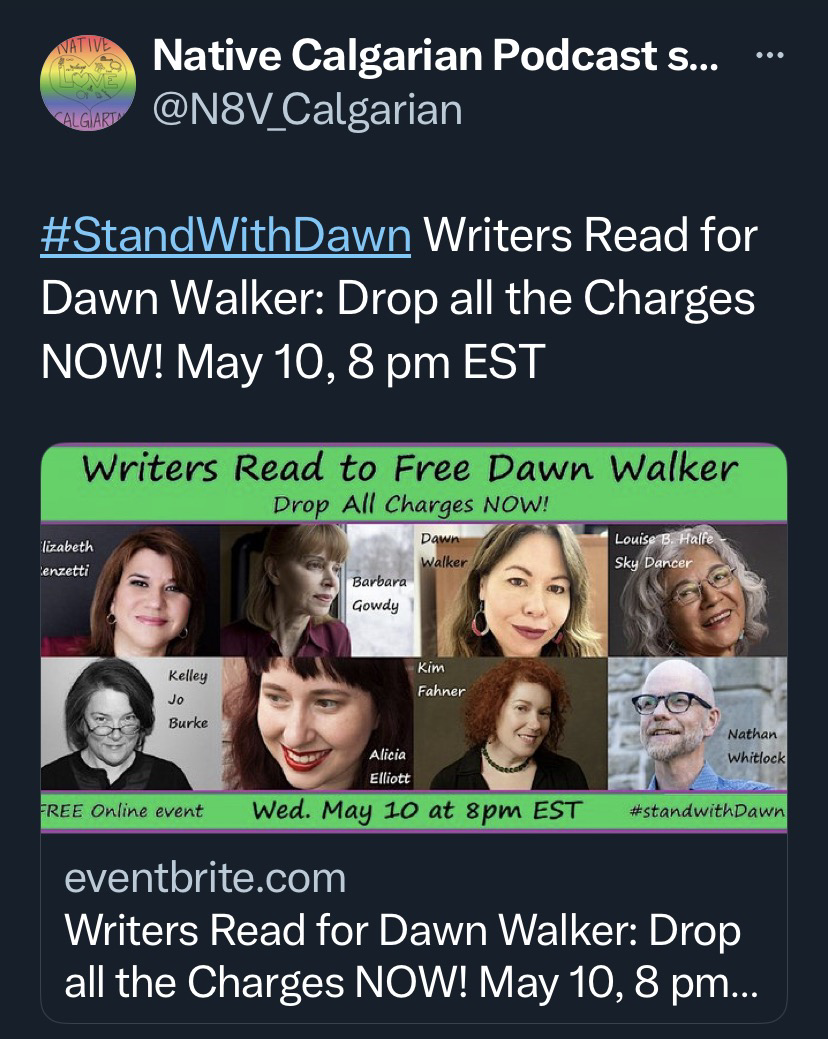Visit the @N8V_Calgarian handle
The height and width of the screenshot is (1039, 828).
[307, 109]
